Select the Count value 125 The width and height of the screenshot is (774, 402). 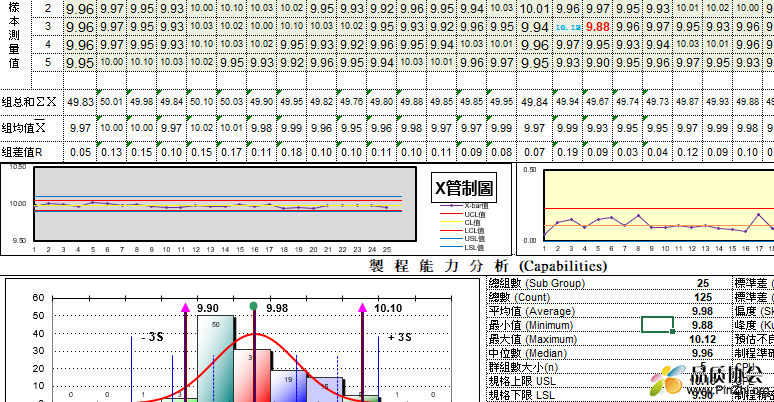click(x=703, y=297)
